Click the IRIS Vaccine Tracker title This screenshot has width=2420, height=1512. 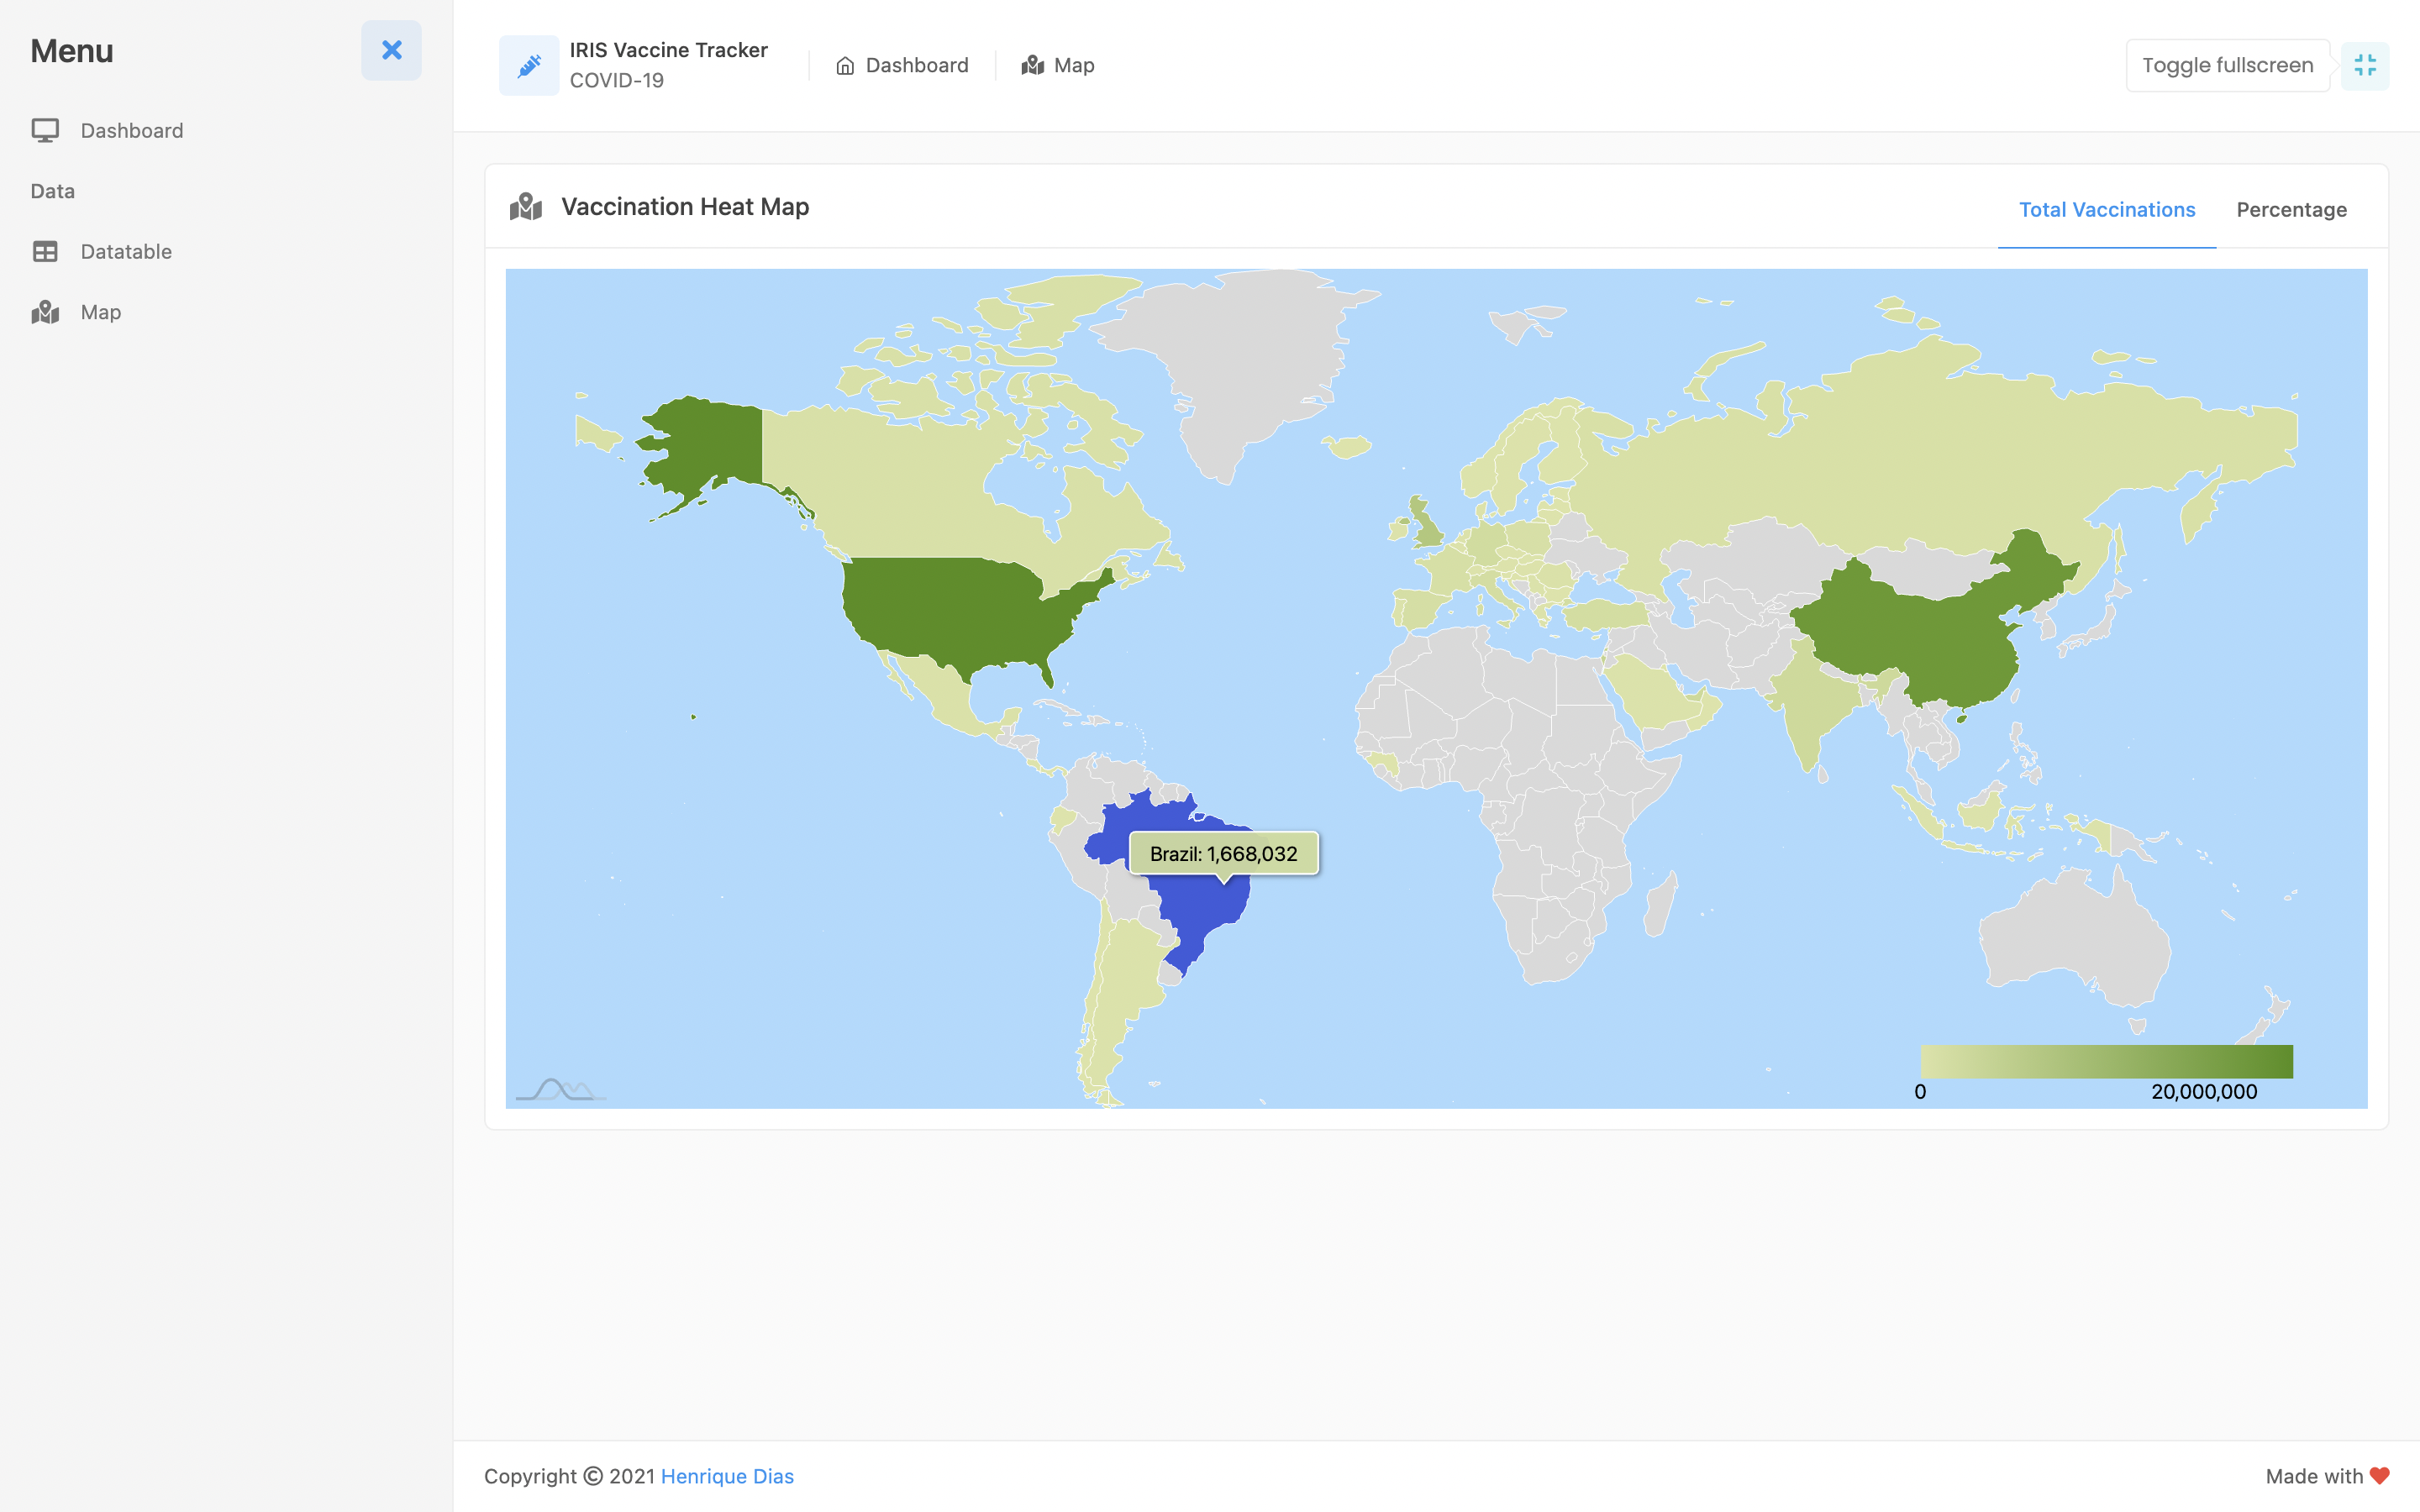click(x=668, y=50)
